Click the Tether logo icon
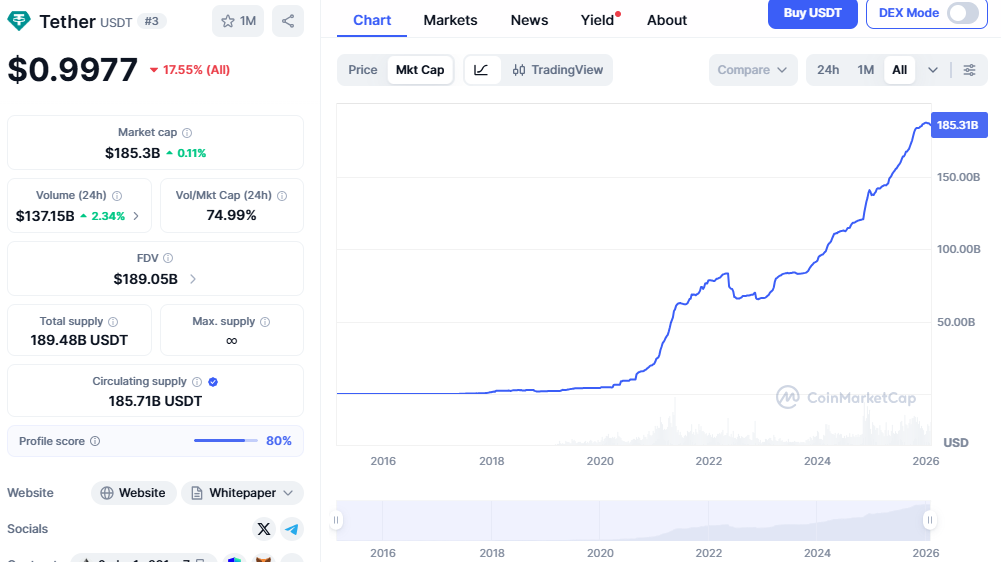Viewport: 1001px width, 562px height. 19,21
